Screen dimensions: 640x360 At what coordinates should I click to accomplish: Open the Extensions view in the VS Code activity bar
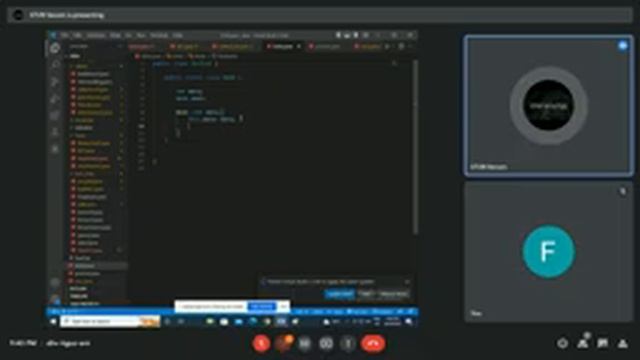55,116
